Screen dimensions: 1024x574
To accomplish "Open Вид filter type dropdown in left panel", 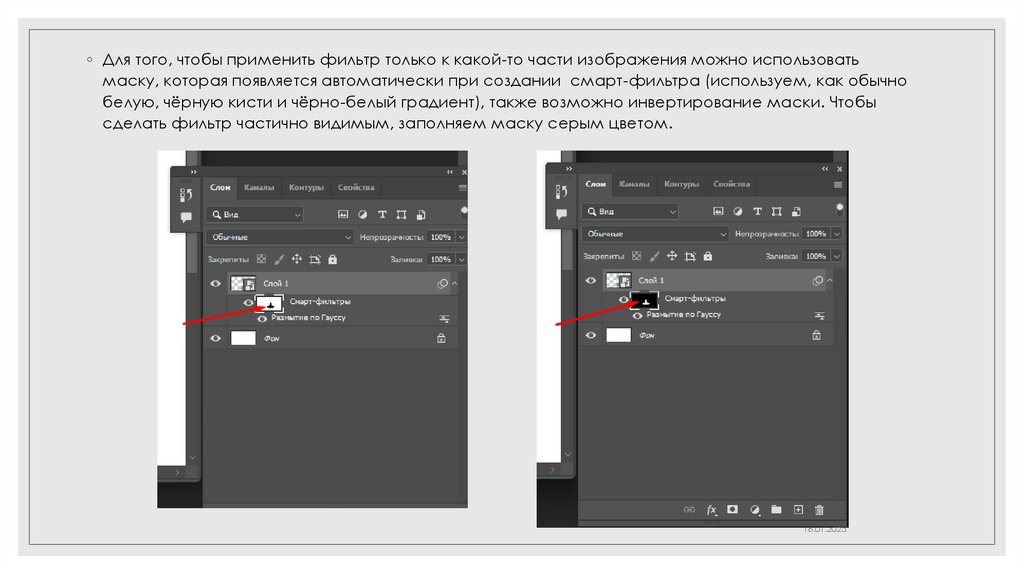I will (x=255, y=214).
